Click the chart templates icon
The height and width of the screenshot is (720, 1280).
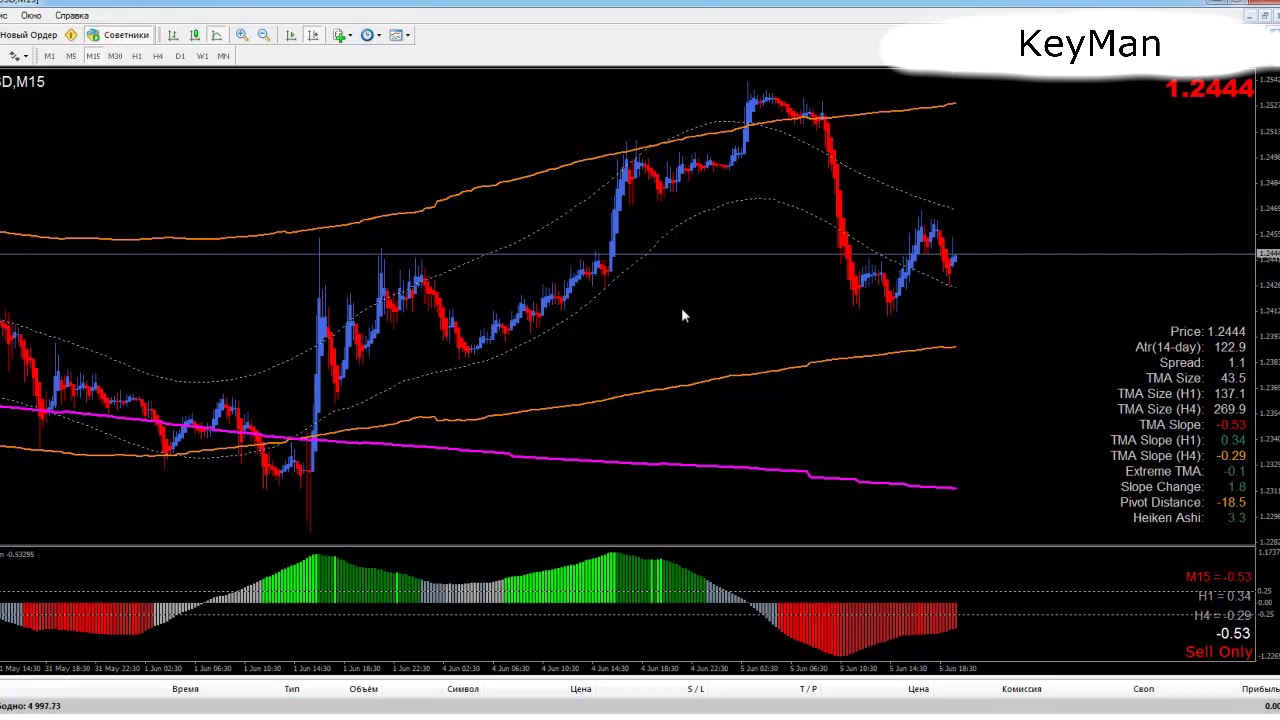[396, 35]
